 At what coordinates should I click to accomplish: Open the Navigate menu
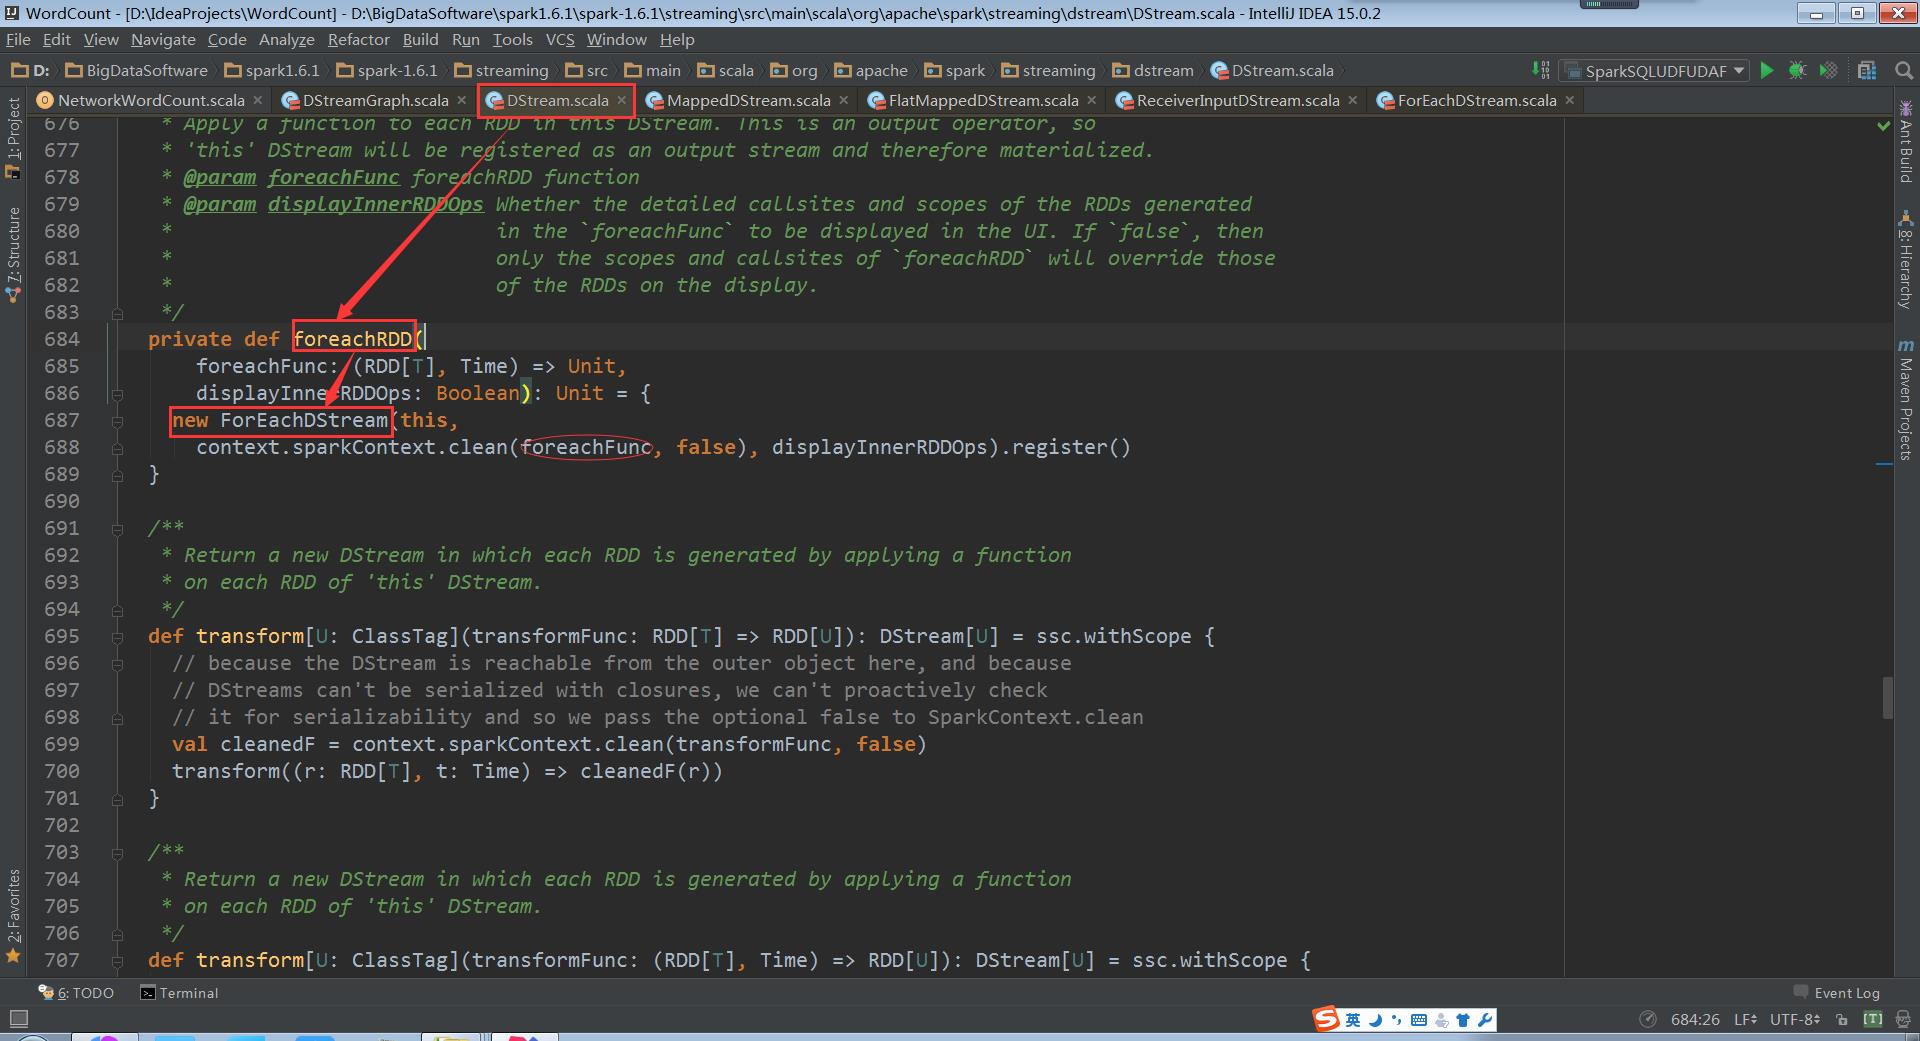click(163, 39)
